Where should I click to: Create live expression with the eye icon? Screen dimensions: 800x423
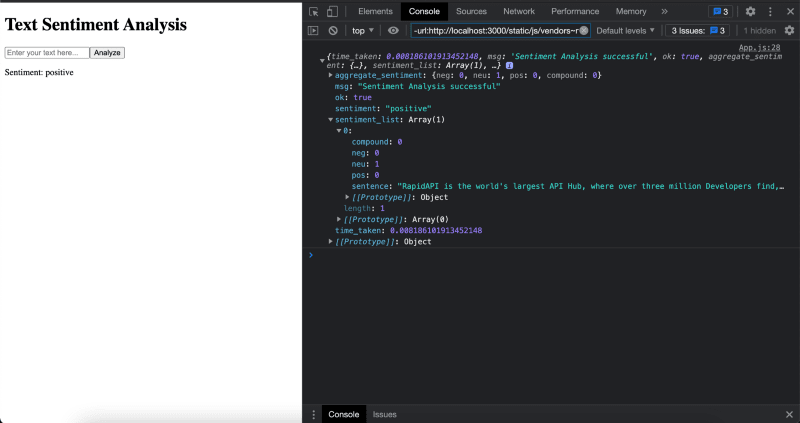click(393, 31)
